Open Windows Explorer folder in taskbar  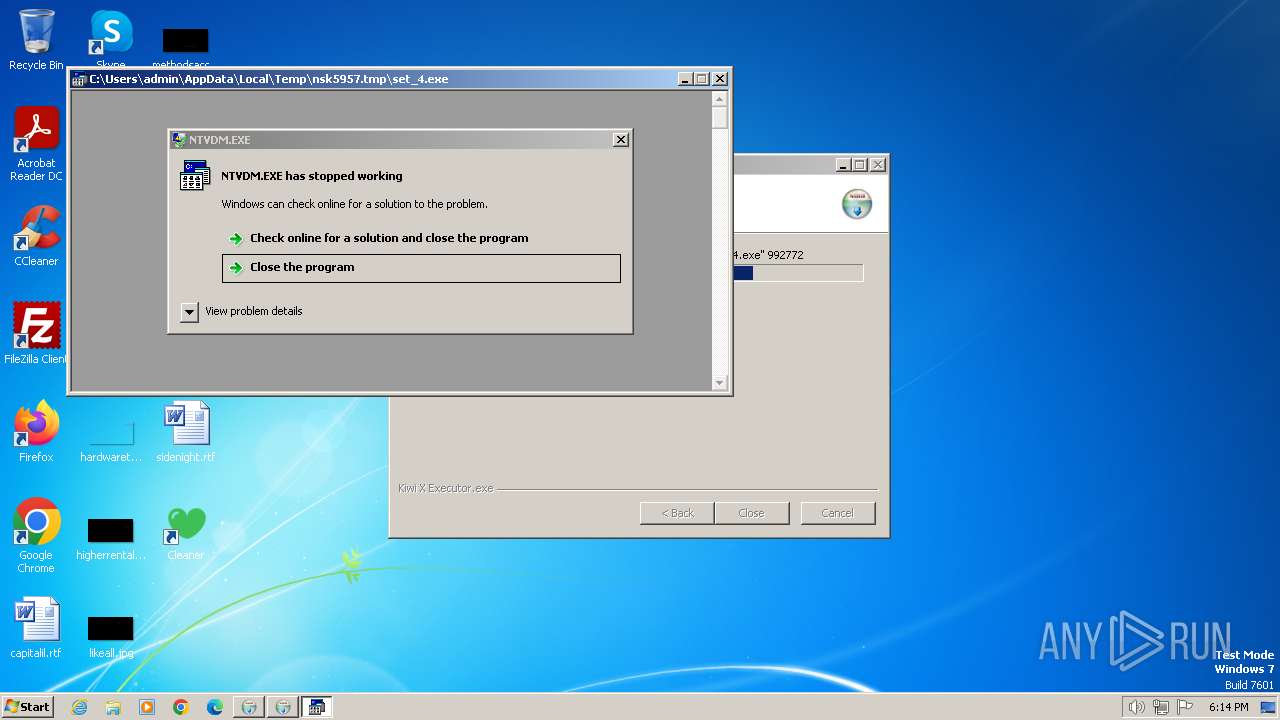113,707
